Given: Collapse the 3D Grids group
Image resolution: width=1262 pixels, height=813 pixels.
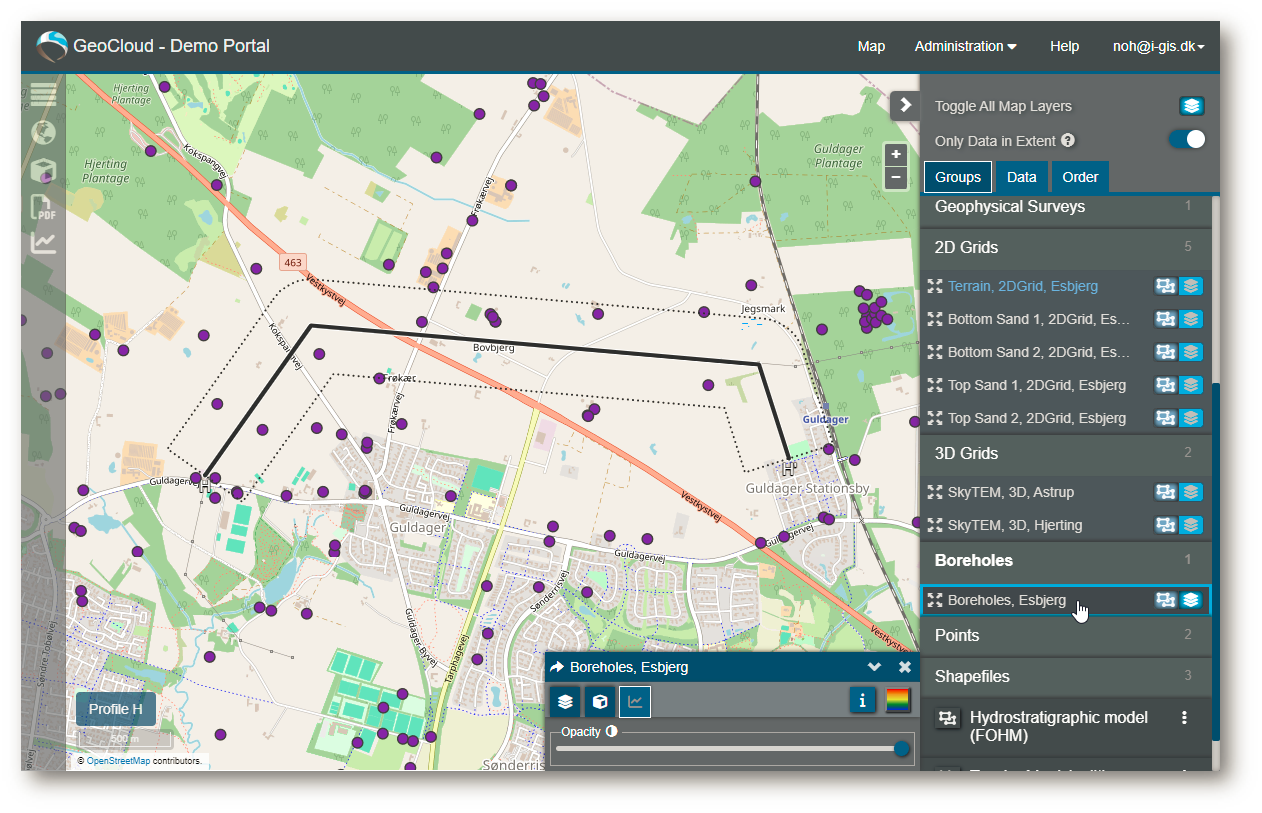Looking at the screenshot, I should (1065, 453).
